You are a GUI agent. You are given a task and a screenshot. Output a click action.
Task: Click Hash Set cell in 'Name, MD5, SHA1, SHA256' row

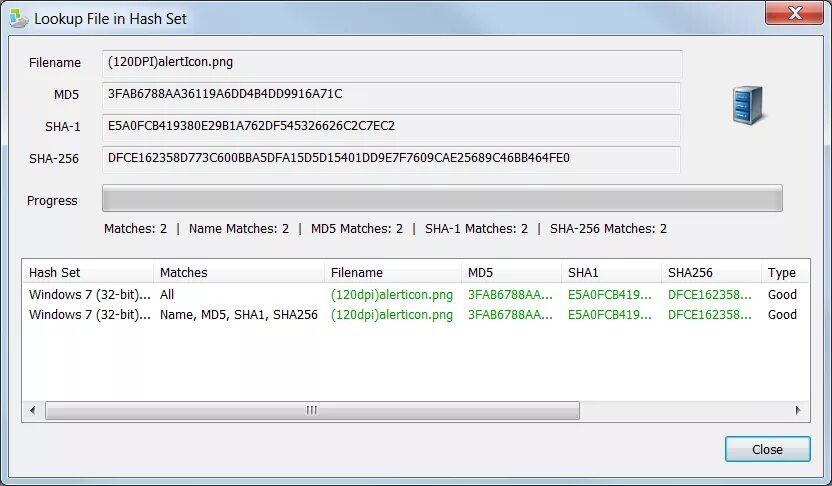point(89,315)
